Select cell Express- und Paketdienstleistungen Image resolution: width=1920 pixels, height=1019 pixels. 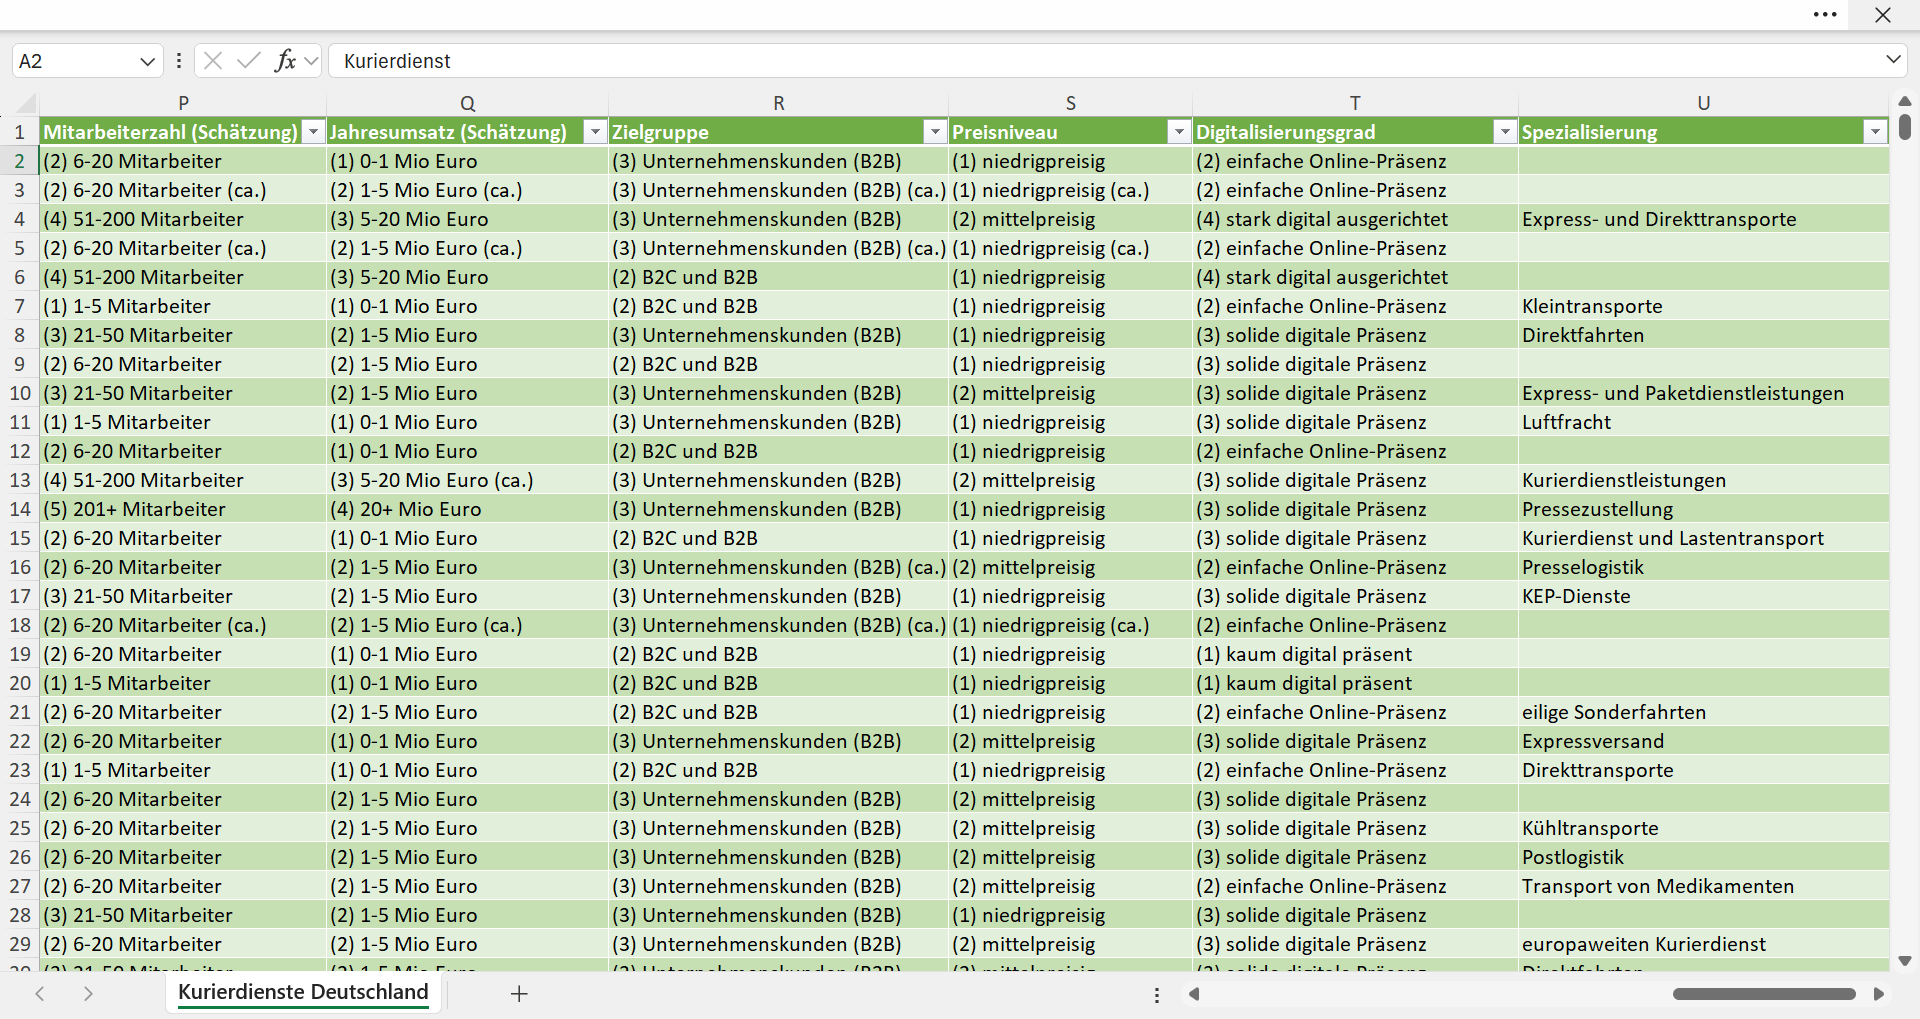(x=1703, y=393)
